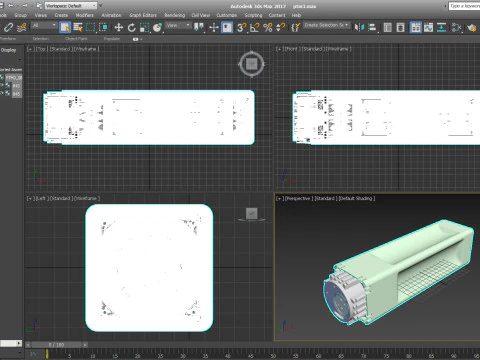
Task: Click the project folder icon near Workspace
Action: (x=39, y=6)
